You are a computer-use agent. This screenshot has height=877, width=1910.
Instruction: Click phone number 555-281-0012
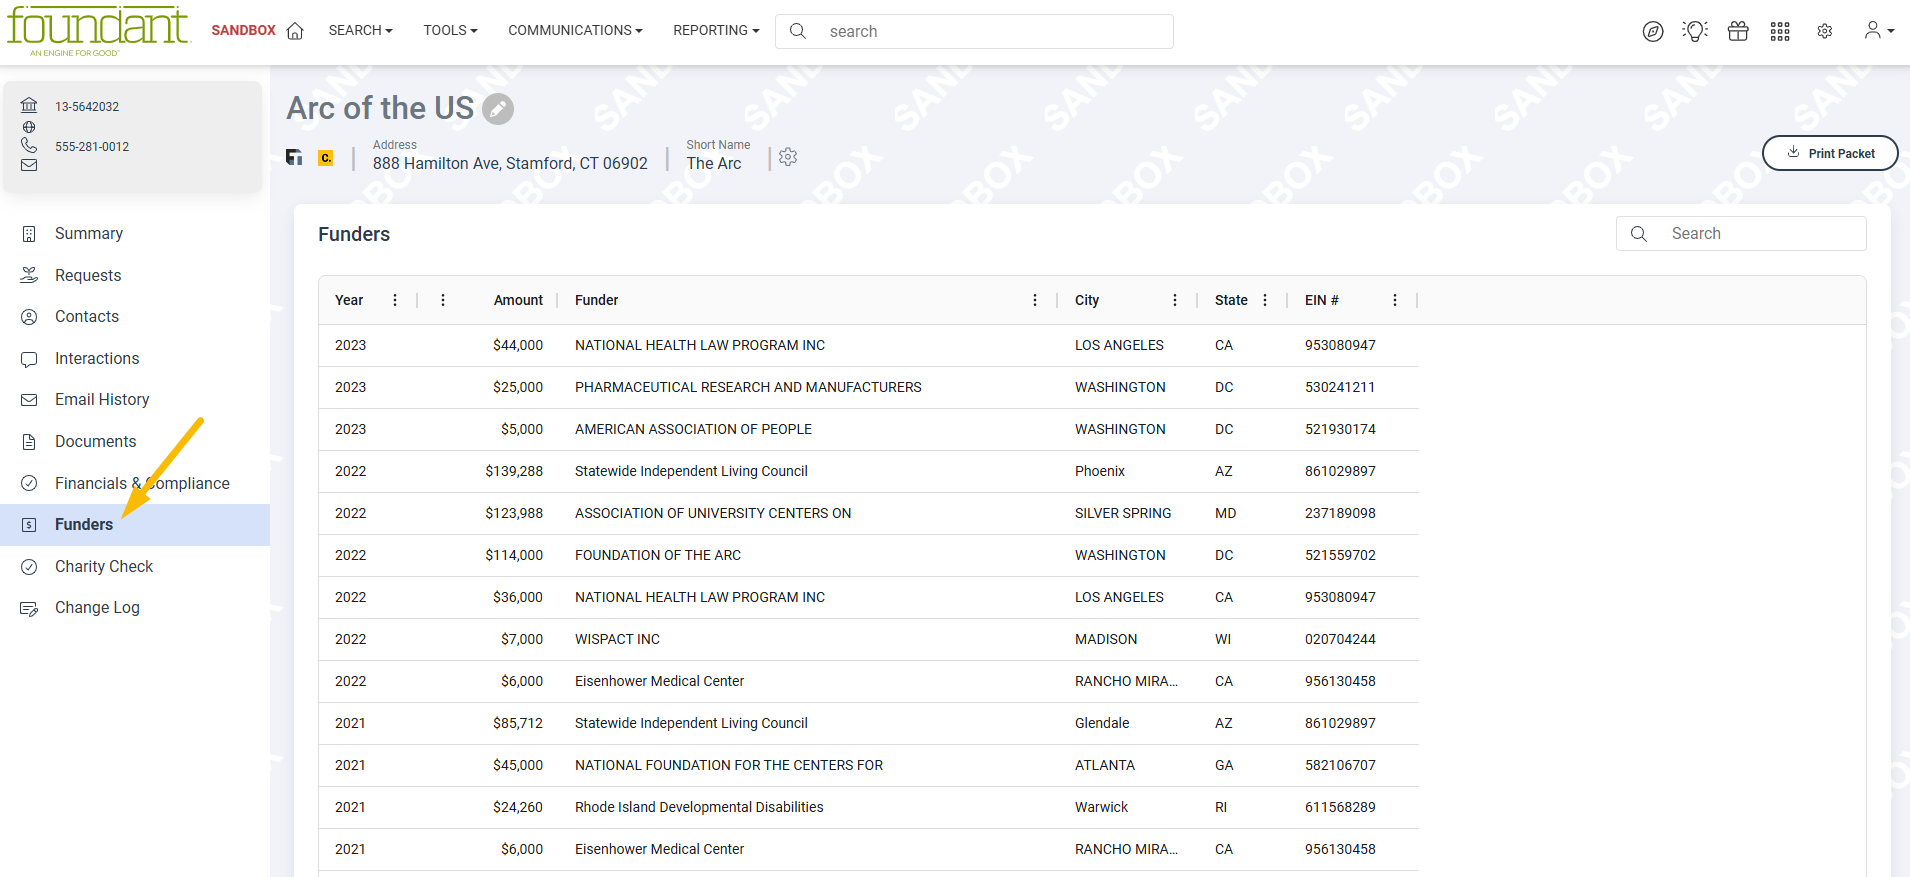pos(92,146)
